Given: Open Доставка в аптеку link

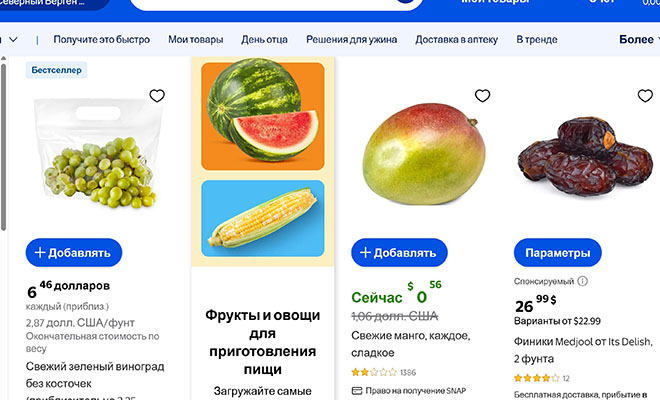Looking at the screenshot, I should click(x=457, y=40).
